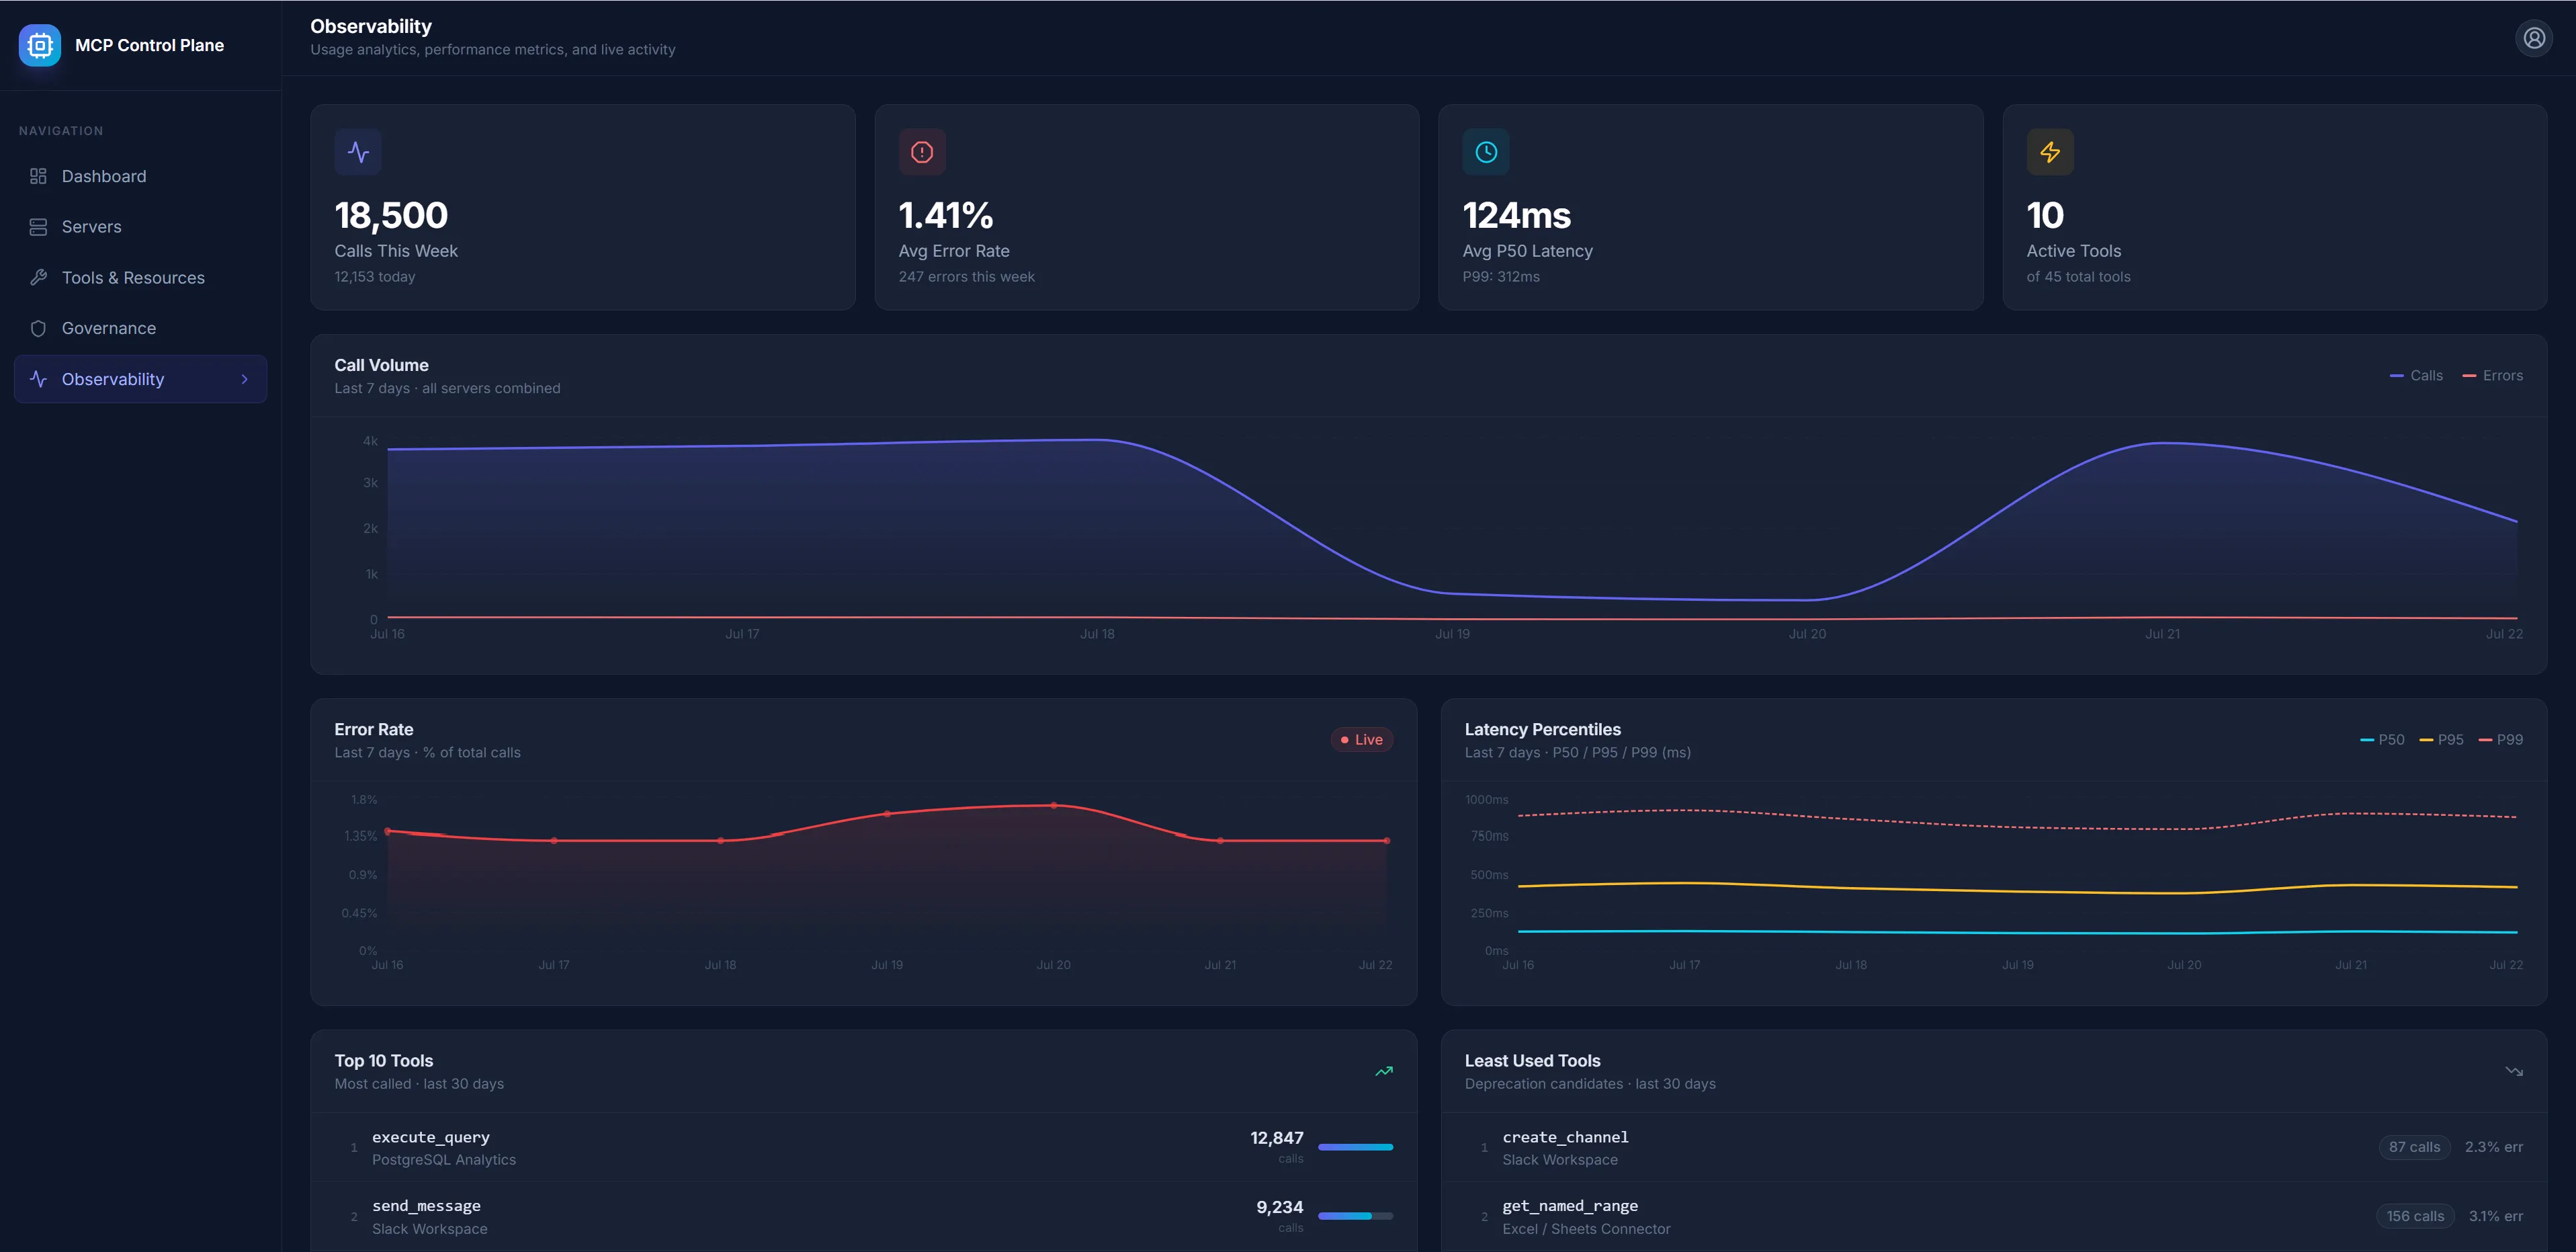Click the Jul 17 error rate data point
This screenshot has width=2576, height=1252.
coord(554,841)
